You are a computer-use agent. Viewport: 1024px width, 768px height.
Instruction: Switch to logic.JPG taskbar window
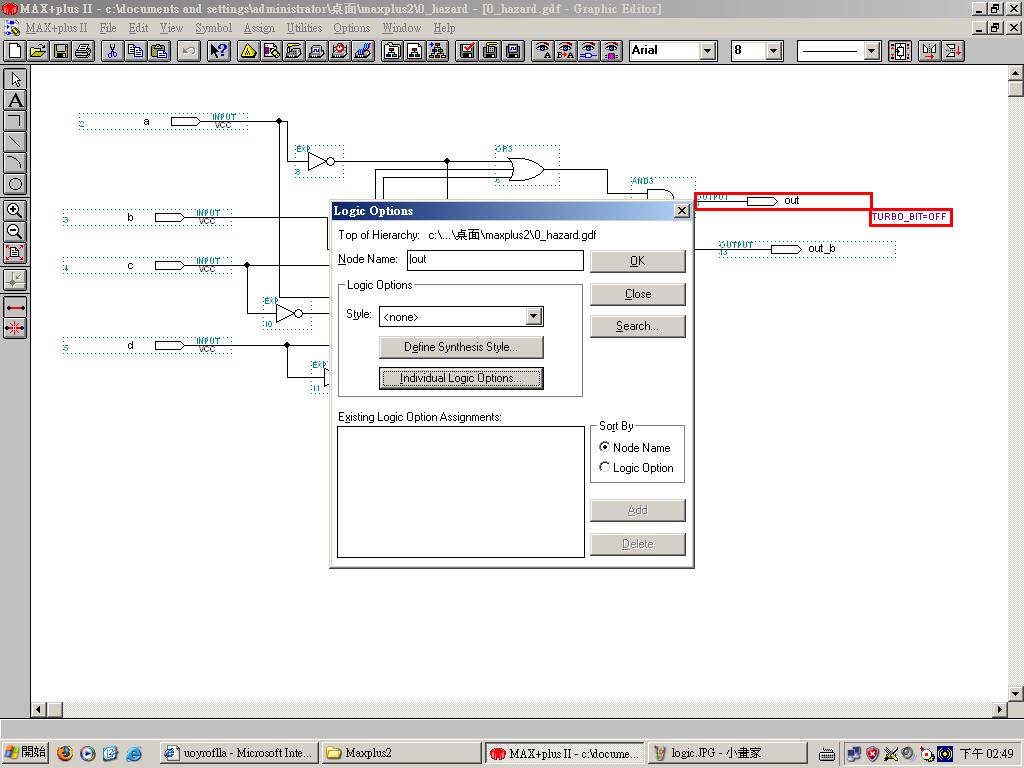tap(728, 753)
